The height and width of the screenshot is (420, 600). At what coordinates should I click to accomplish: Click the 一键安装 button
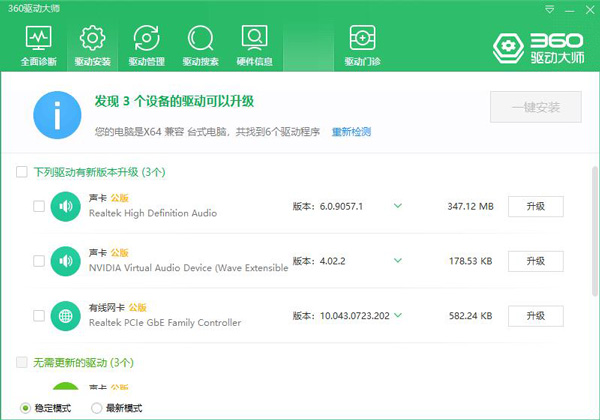536,107
